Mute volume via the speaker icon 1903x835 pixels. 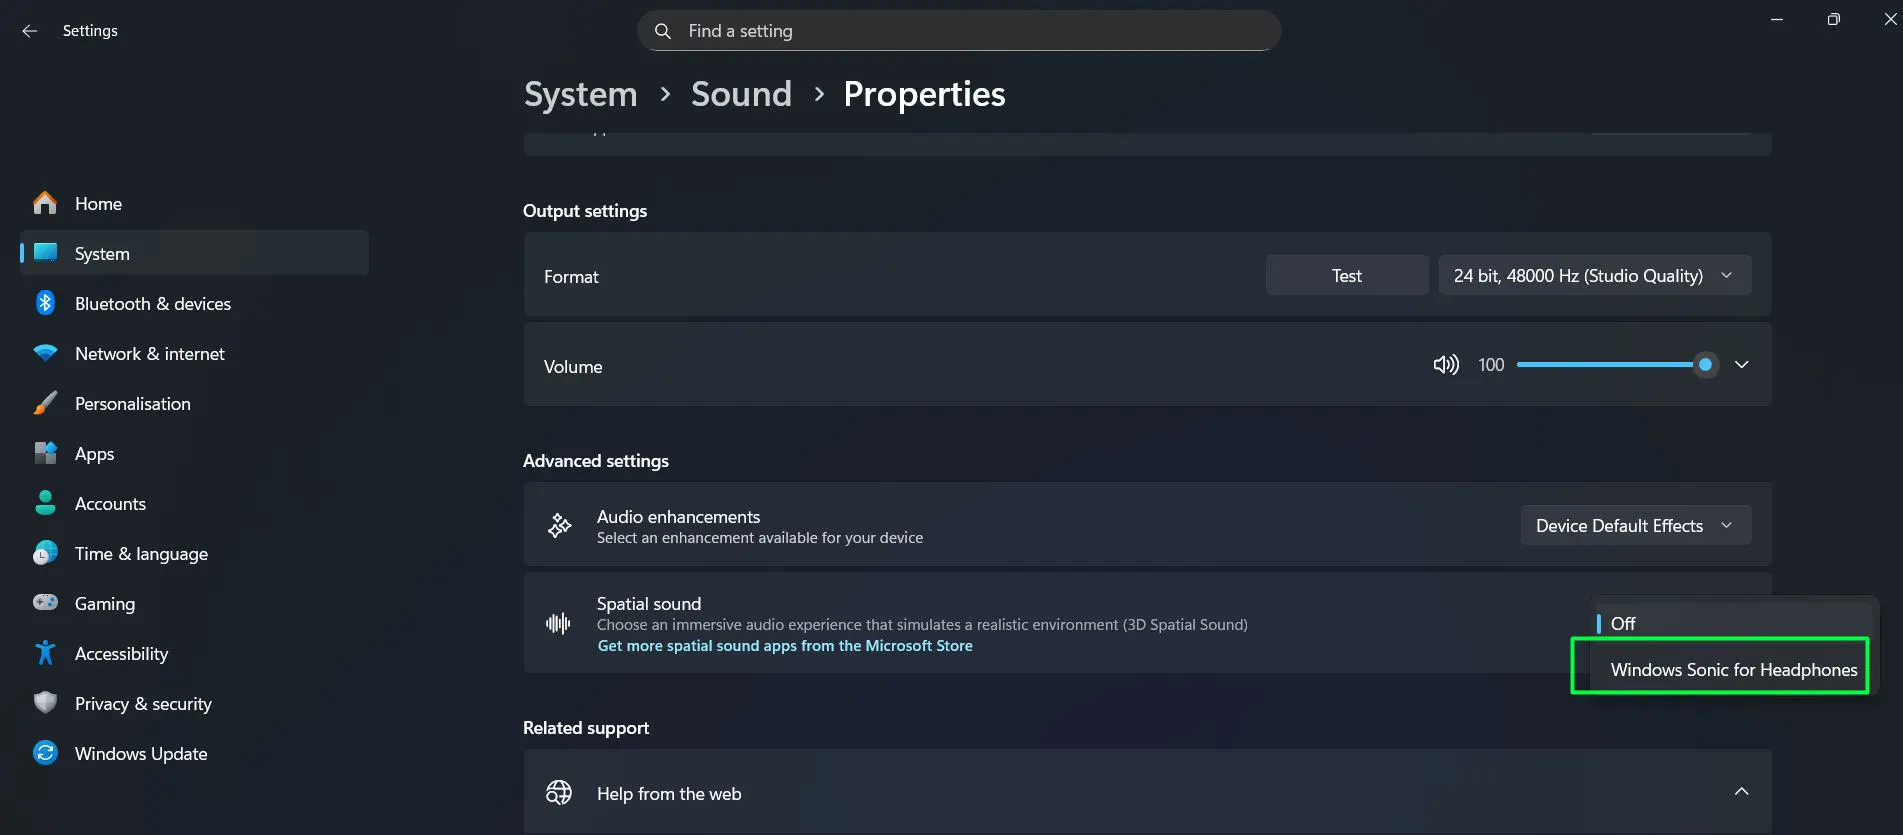coord(1446,365)
